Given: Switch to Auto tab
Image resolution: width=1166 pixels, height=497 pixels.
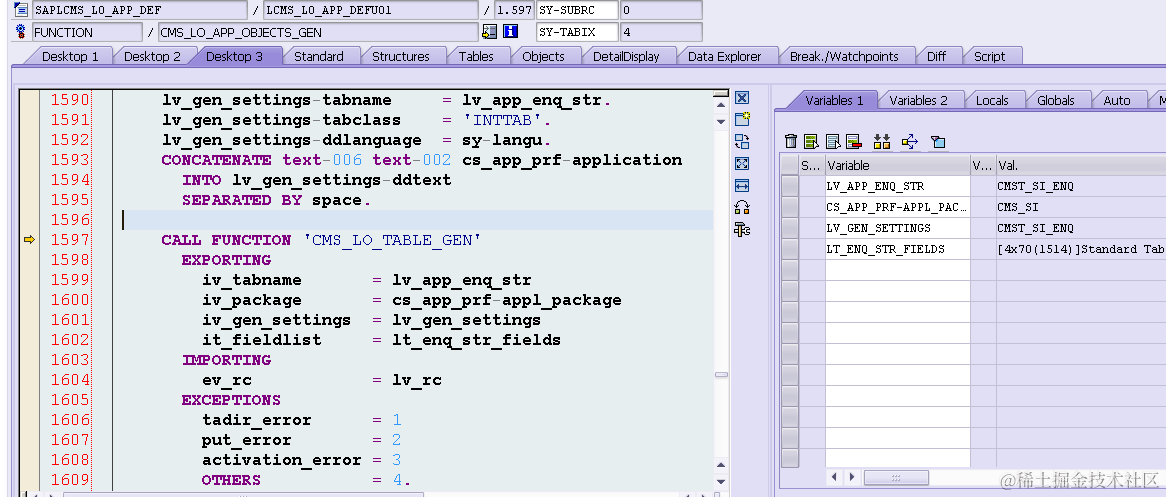Looking at the screenshot, I should (x=1116, y=100).
